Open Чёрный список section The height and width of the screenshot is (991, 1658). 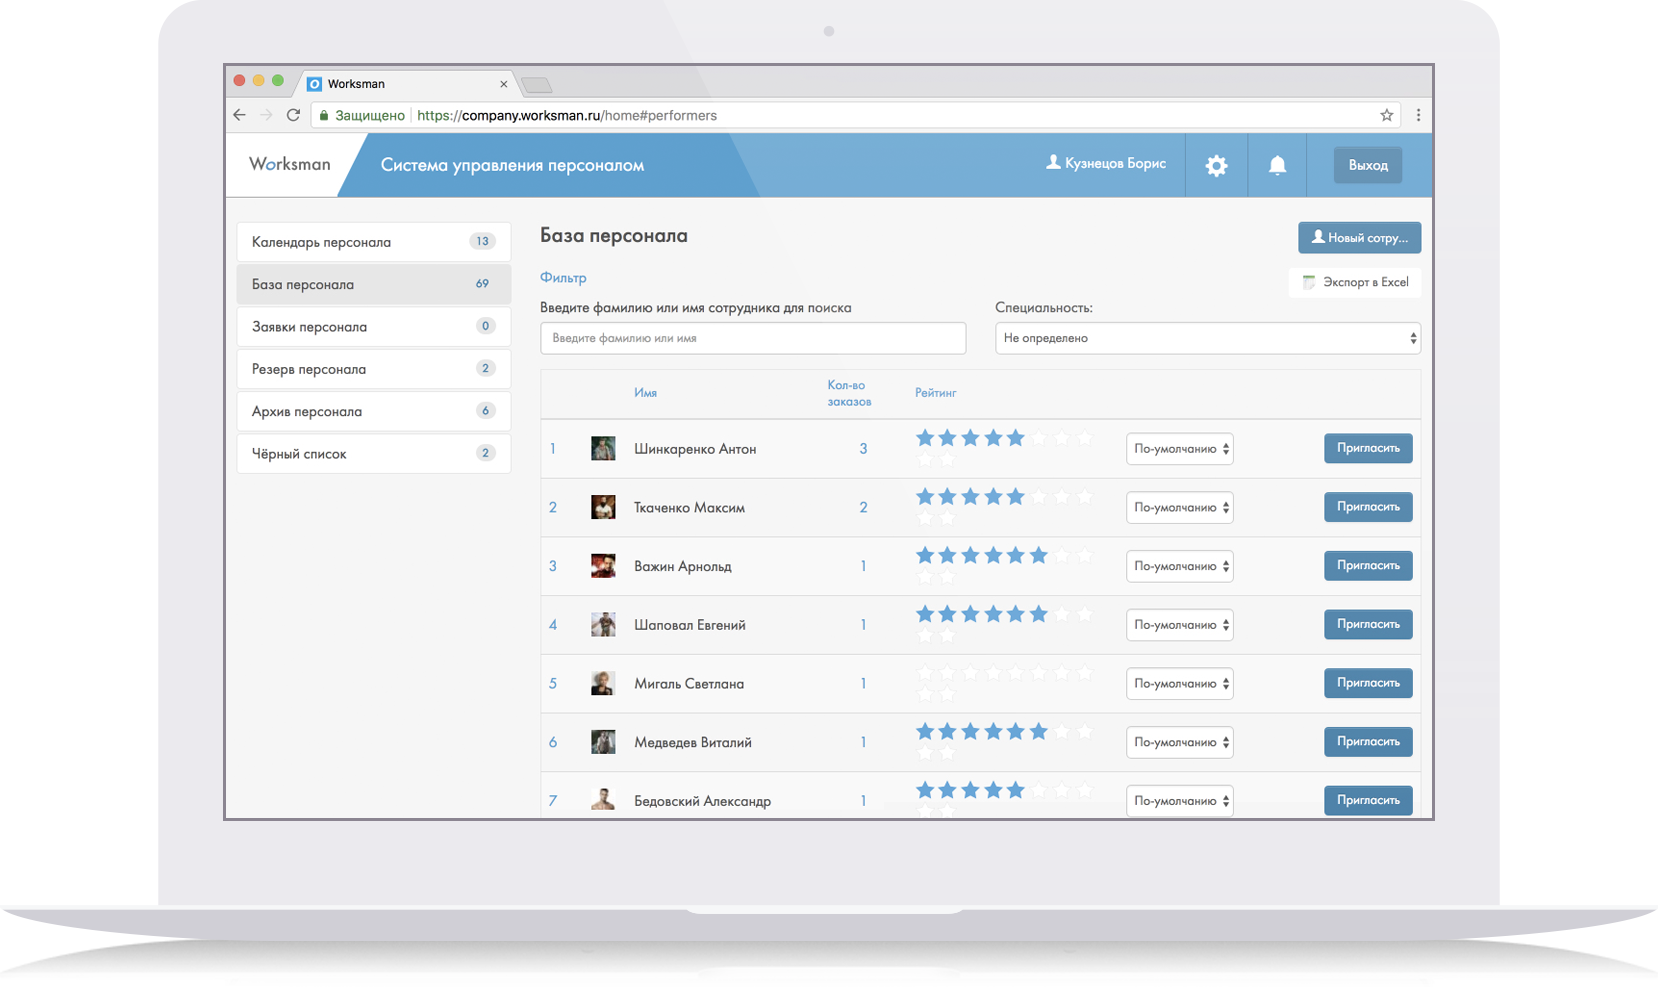374,453
